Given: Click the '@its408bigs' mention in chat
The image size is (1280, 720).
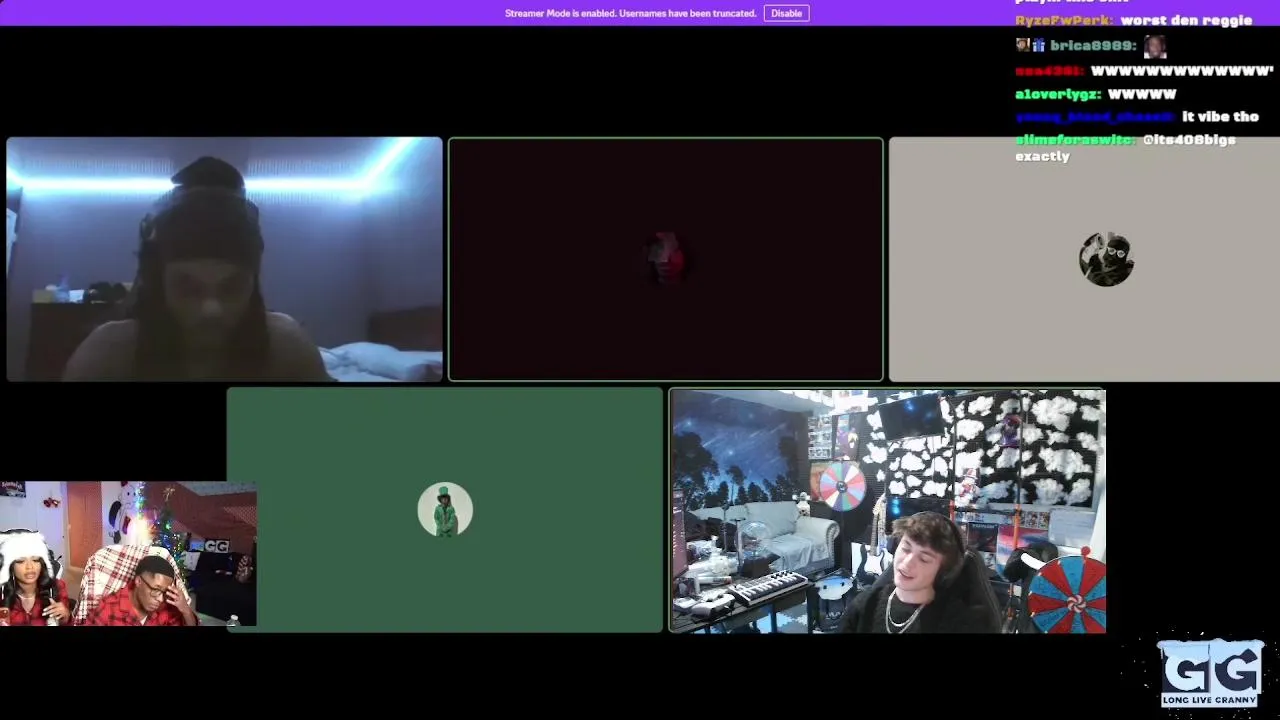Looking at the screenshot, I should pos(1189,140).
